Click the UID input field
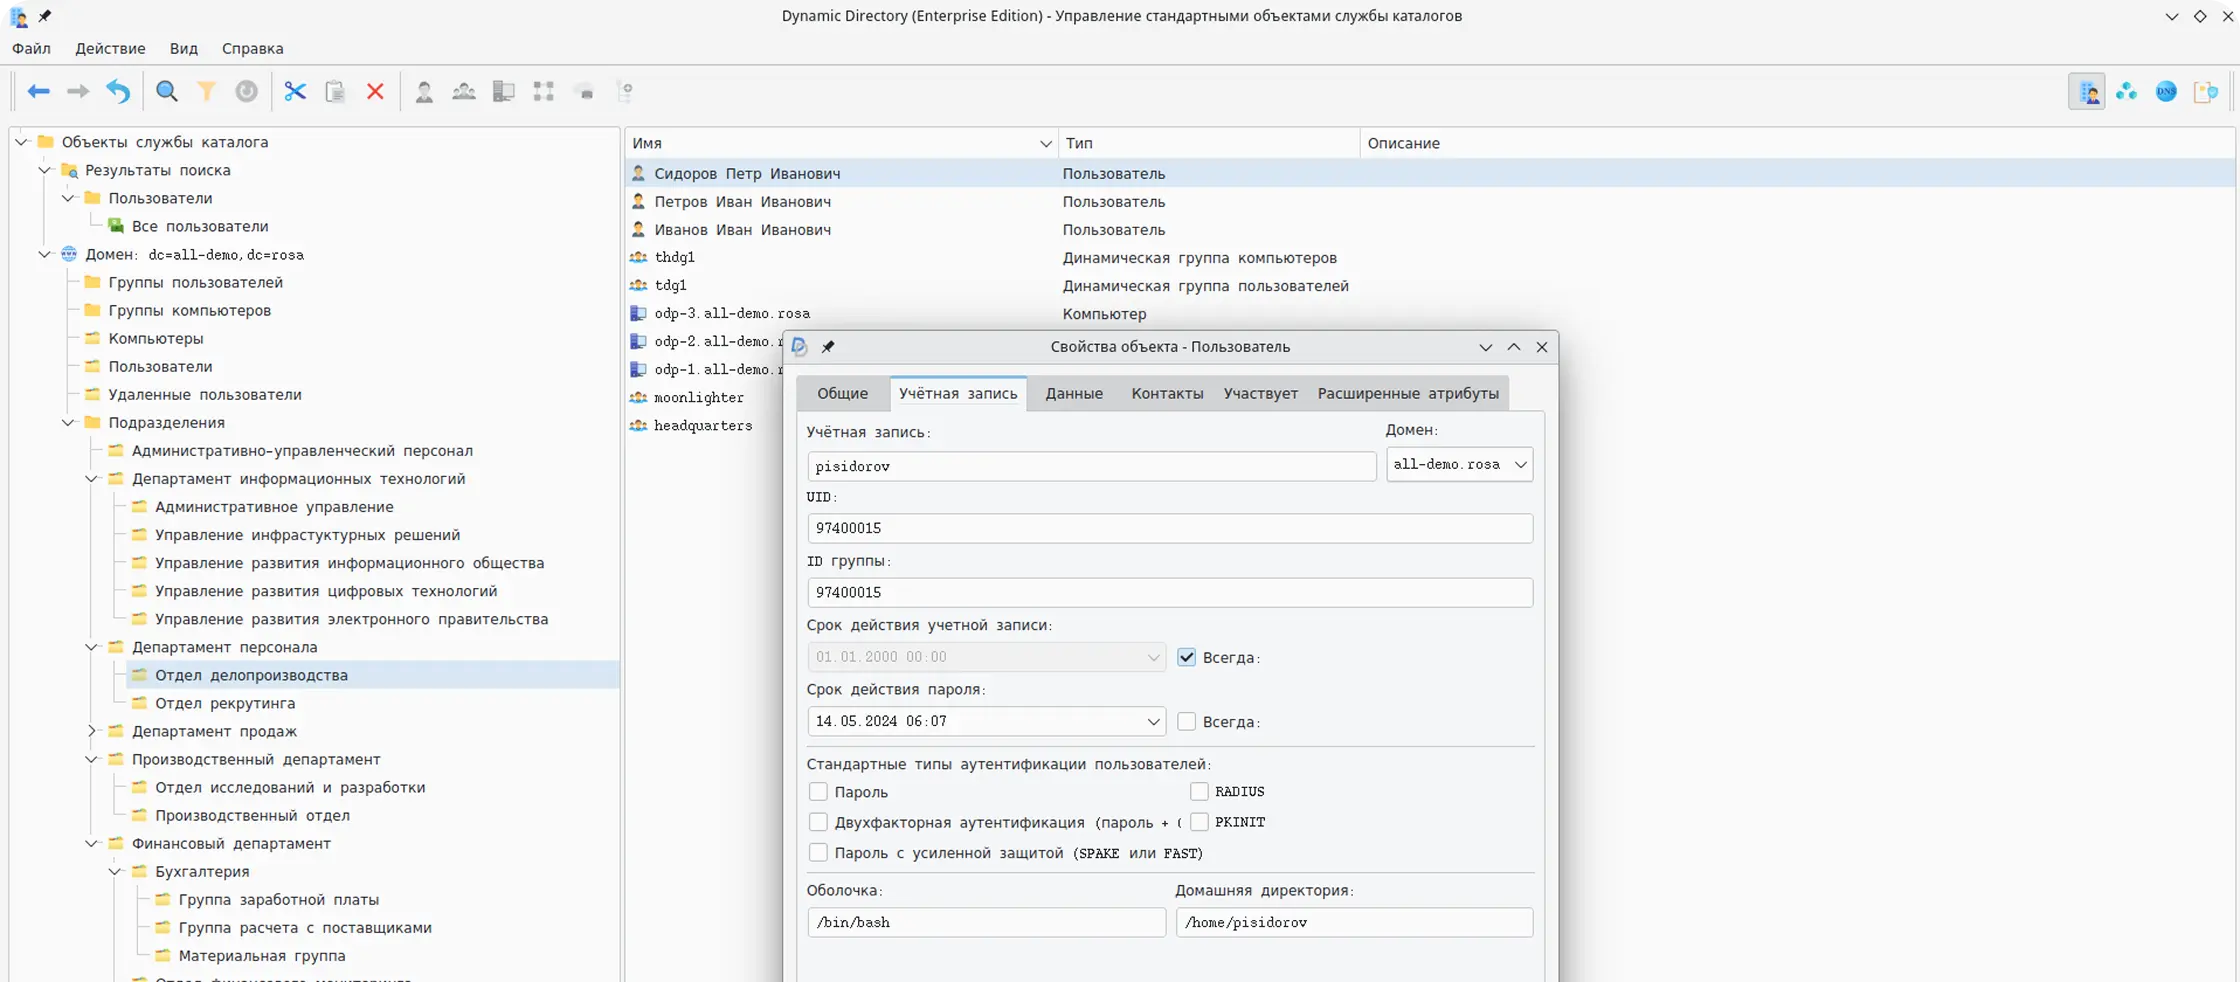The height and width of the screenshot is (982, 2240). (x=1169, y=528)
